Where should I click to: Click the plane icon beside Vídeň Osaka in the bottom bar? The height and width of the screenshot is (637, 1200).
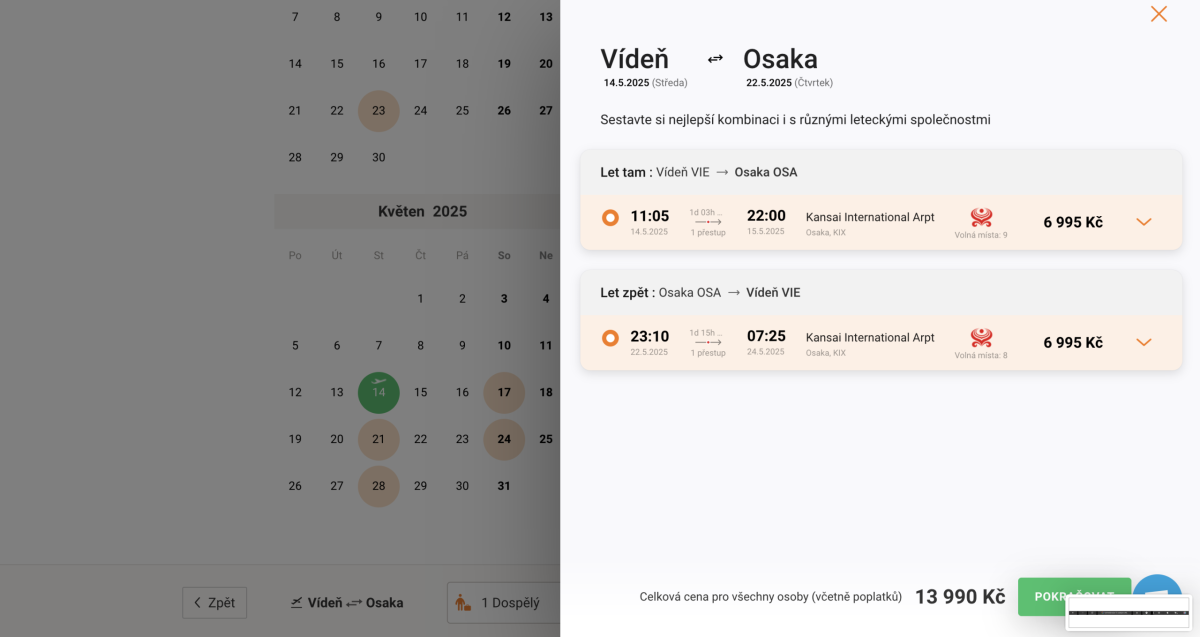297,602
